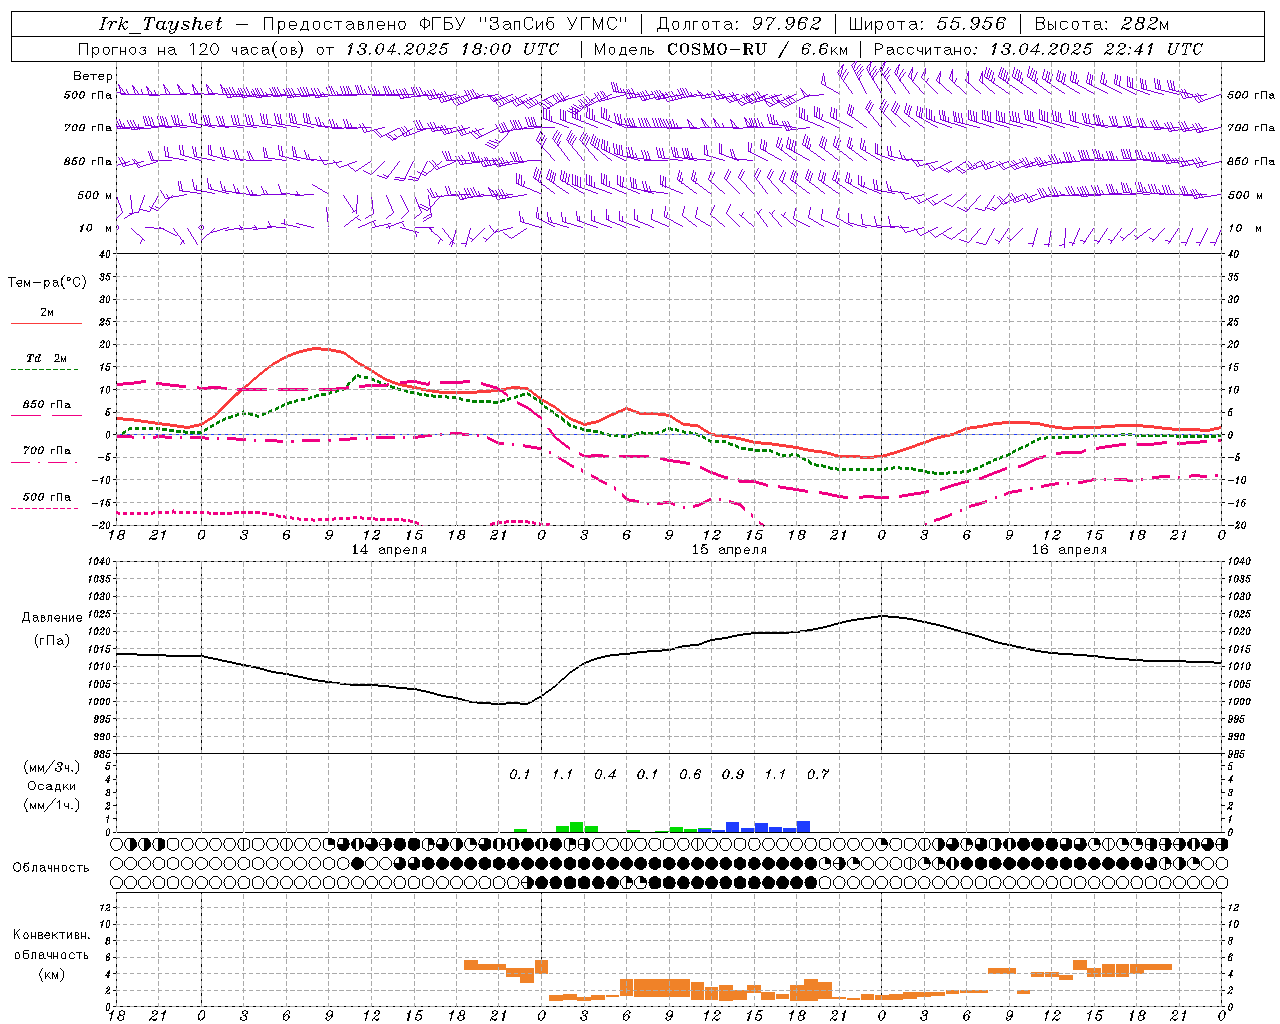Click the Ветер wind panel label
Screen dimensions: 1280x1024
coord(93,76)
